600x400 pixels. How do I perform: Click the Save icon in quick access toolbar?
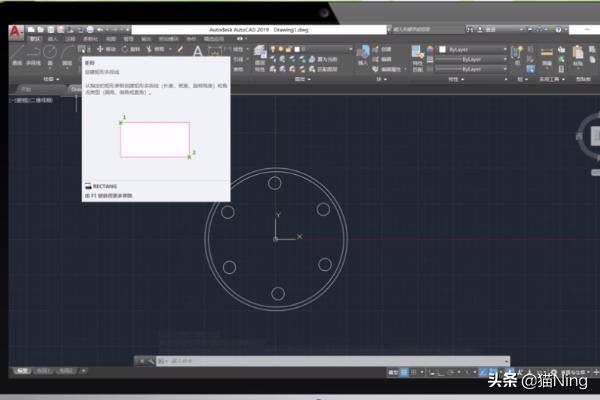pyautogui.click(x=51, y=29)
